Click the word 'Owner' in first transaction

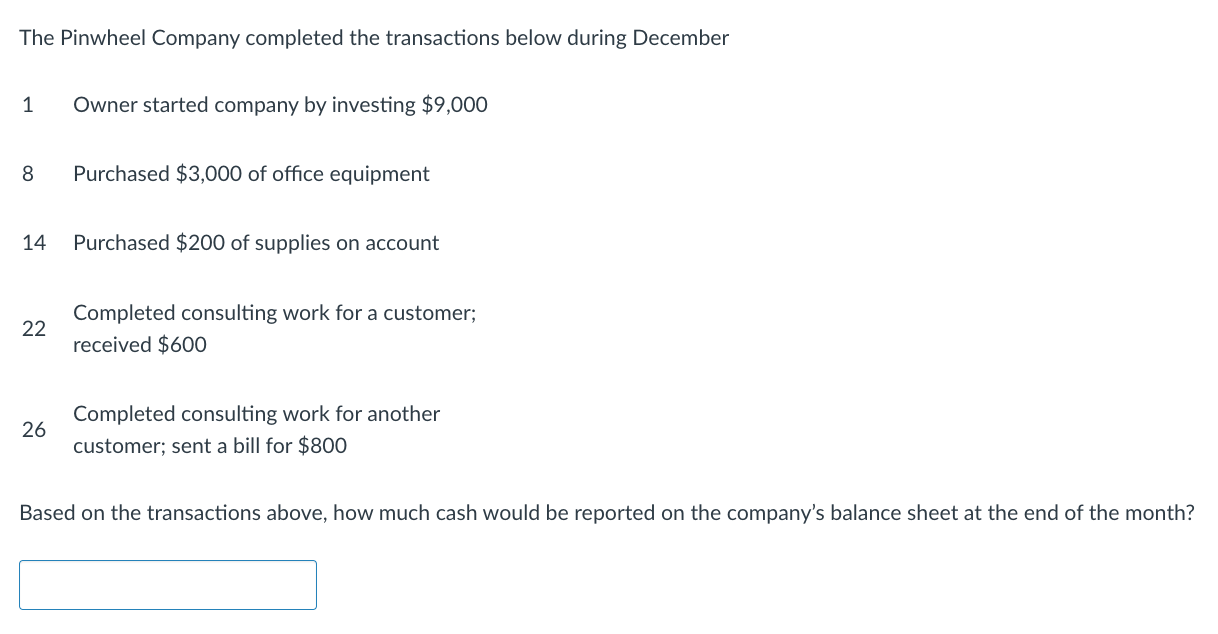pos(104,105)
